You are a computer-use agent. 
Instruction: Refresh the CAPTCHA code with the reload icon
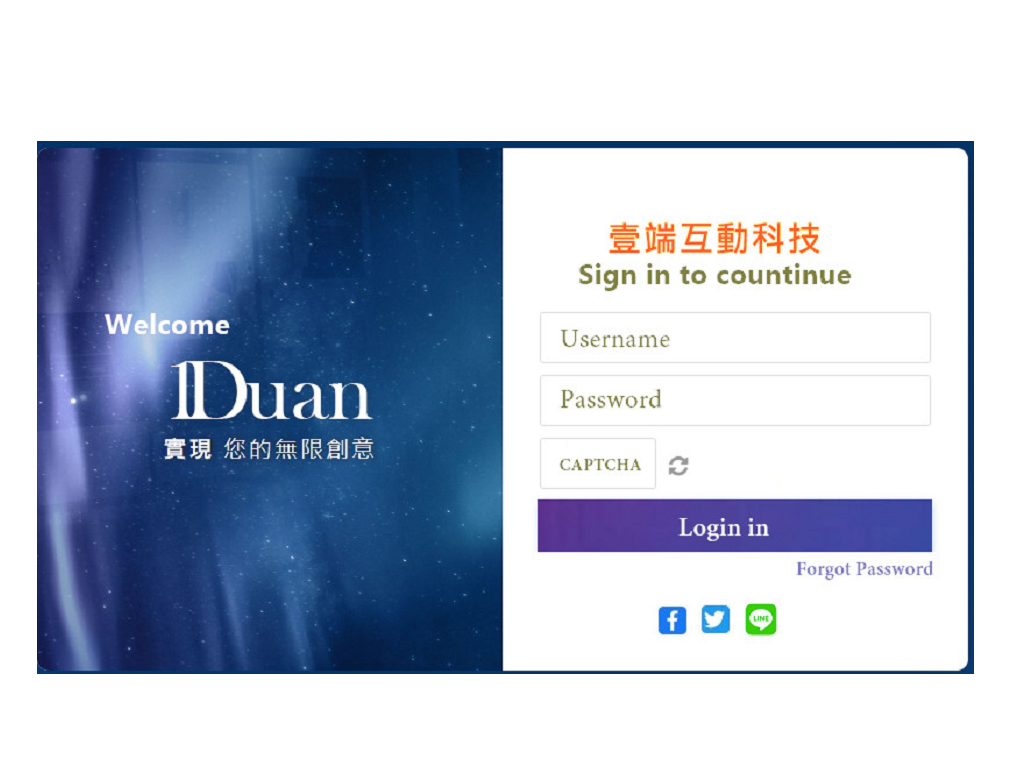(x=679, y=466)
